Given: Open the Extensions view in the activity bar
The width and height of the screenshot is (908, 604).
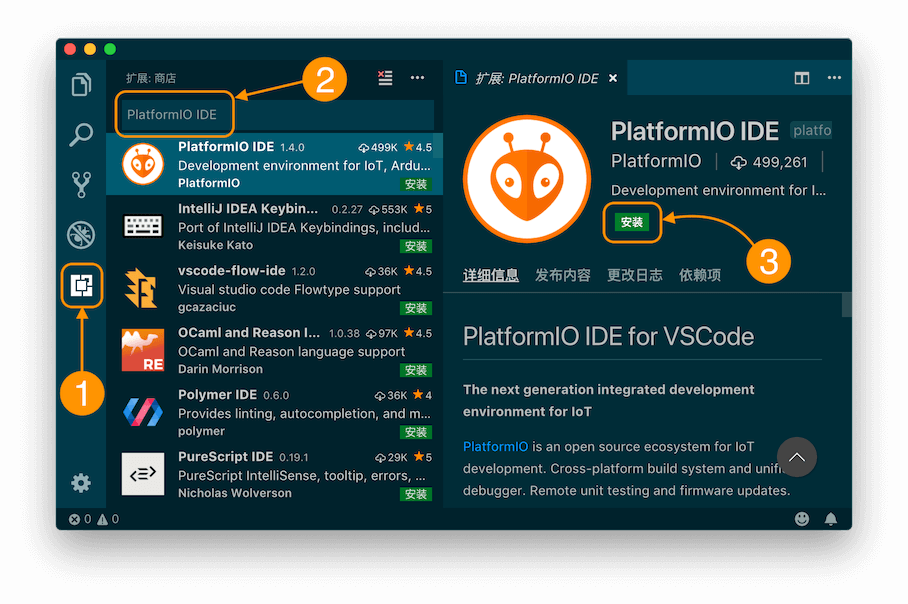Looking at the screenshot, I should pos(80,286).
